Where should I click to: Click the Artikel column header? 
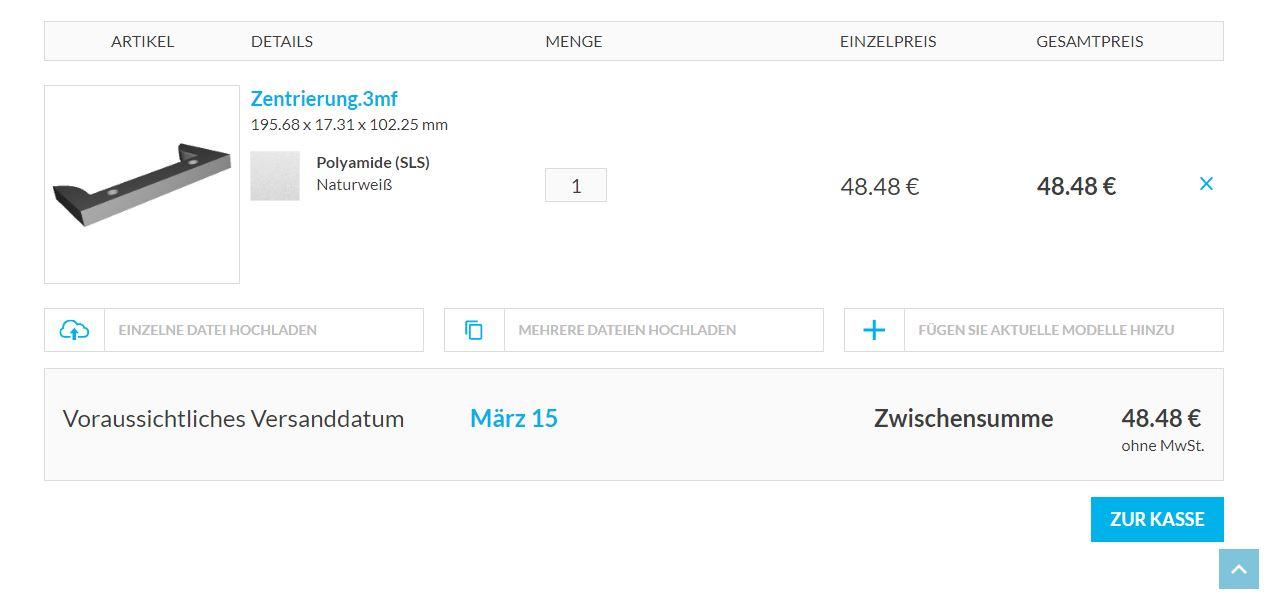click(142, 41)
